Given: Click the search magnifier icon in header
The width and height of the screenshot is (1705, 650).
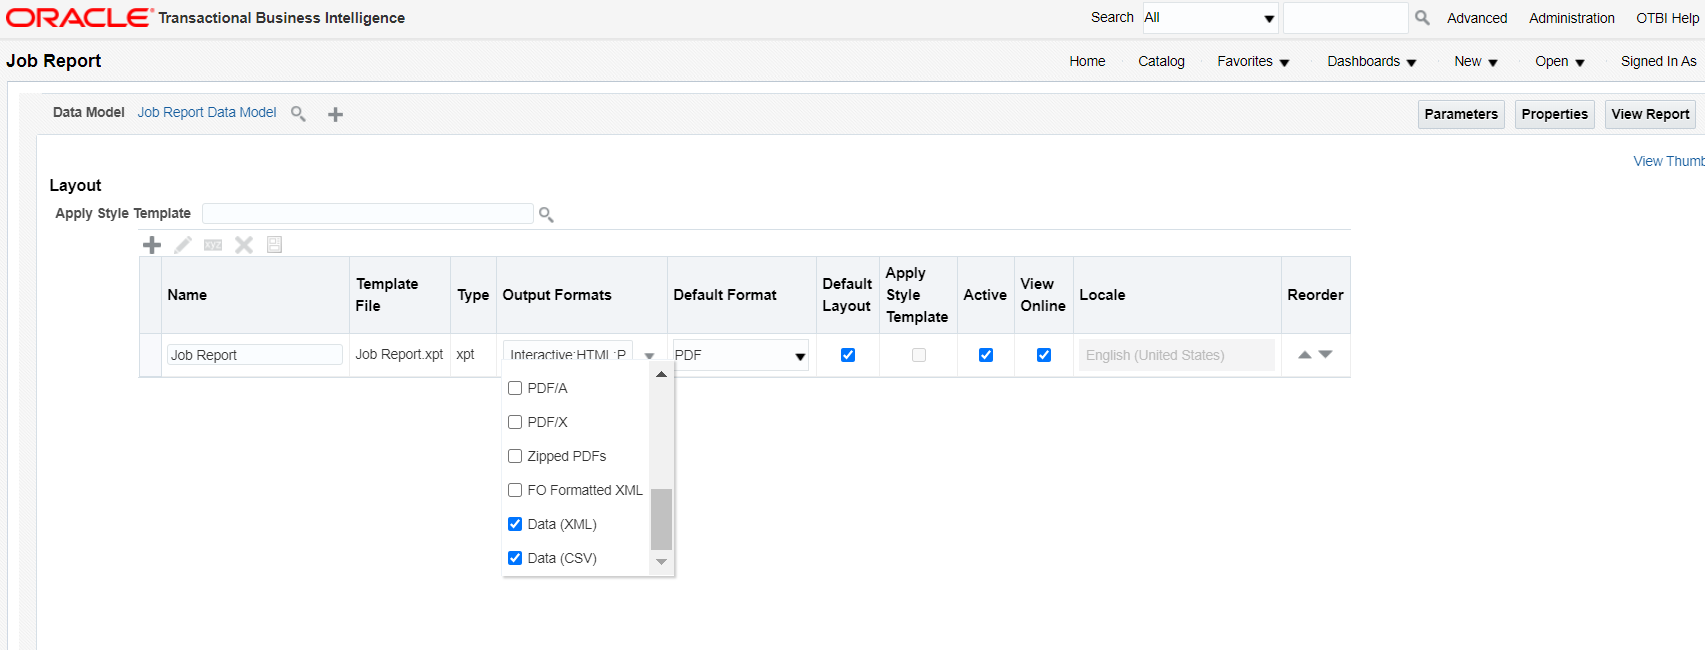Looking at the screenshot, I should coord(1422,18).
